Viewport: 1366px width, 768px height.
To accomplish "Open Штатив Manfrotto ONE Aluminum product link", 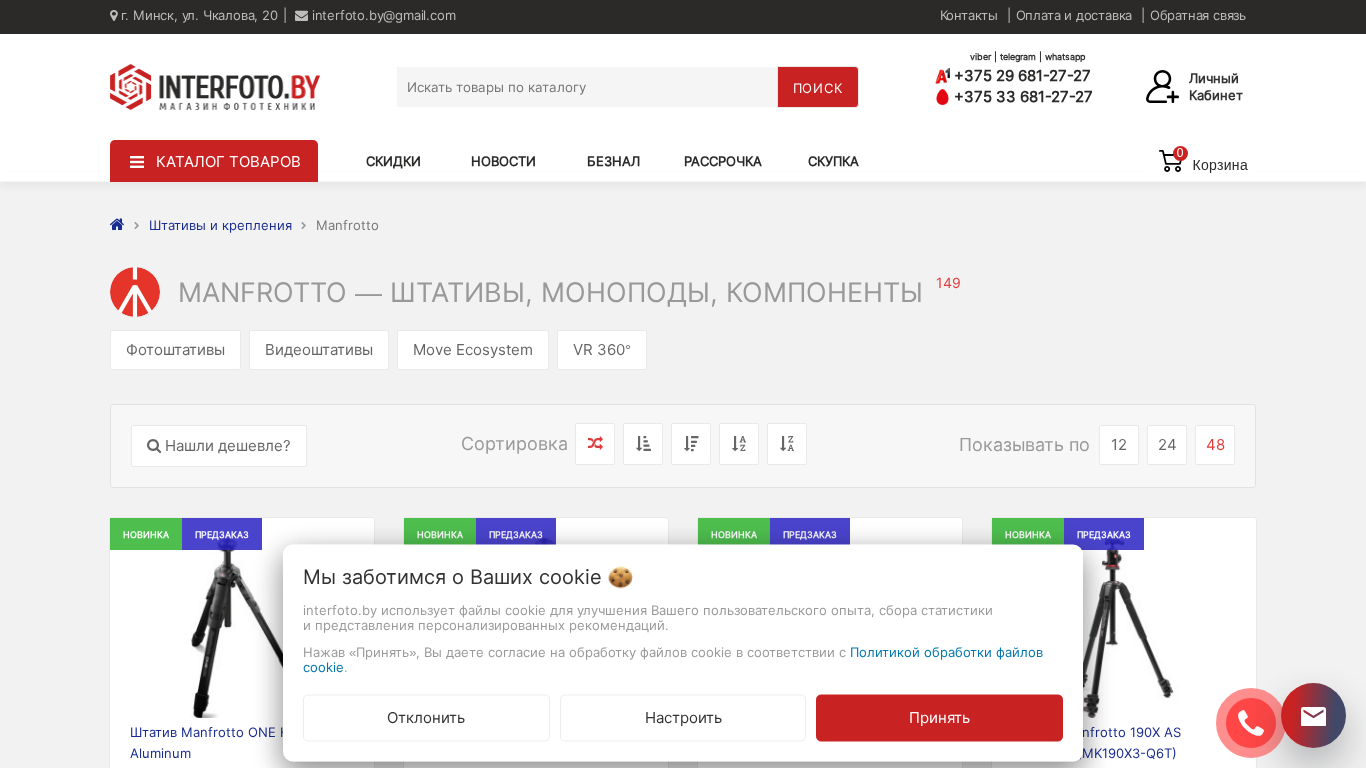I will click(x=206, y=743).
